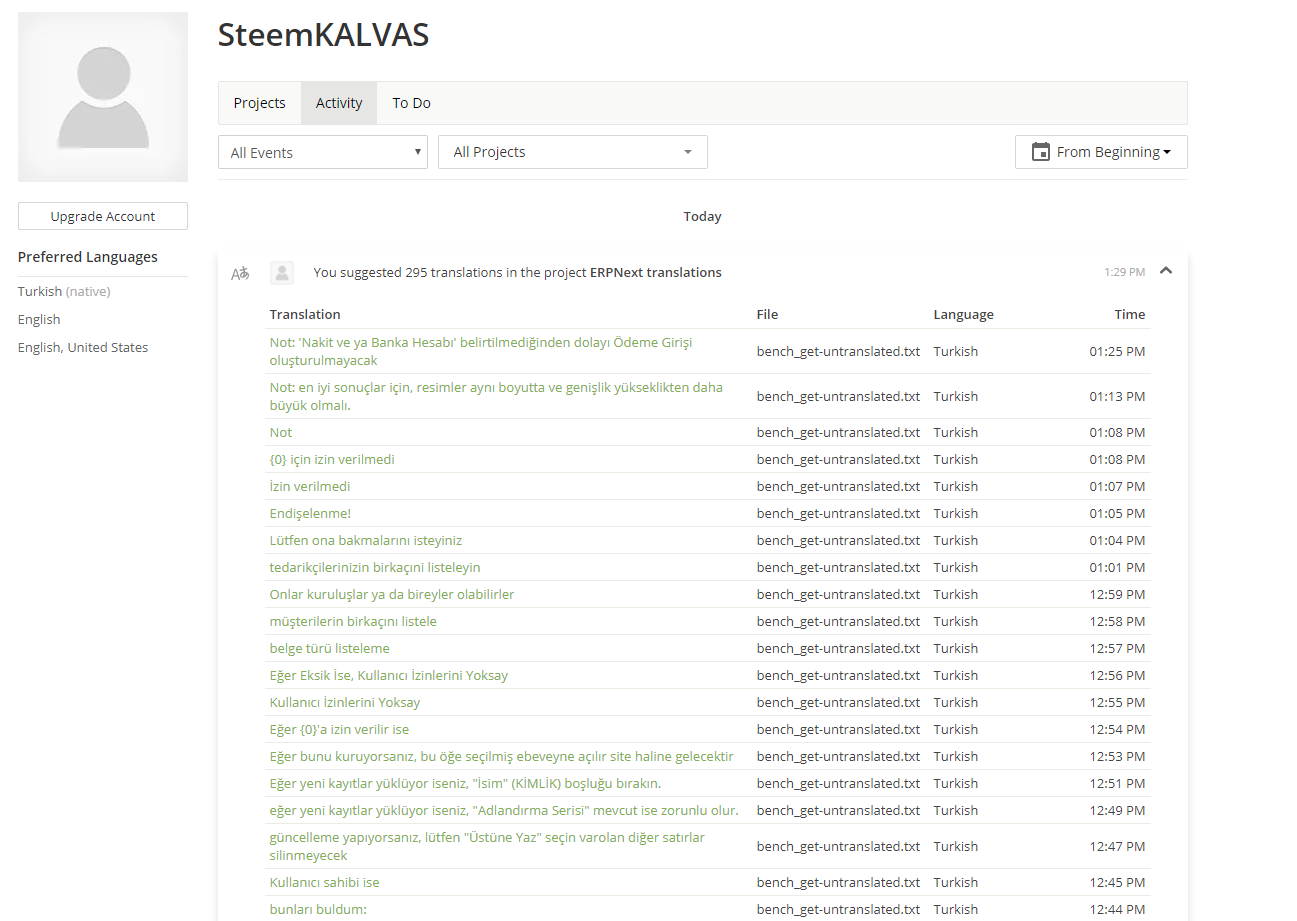The height and width of the screenshot is (921, 1297).
Task: Open translation 'Not: 'Nakit ve ya Banka Hesabı'...'
Action: 481,351
